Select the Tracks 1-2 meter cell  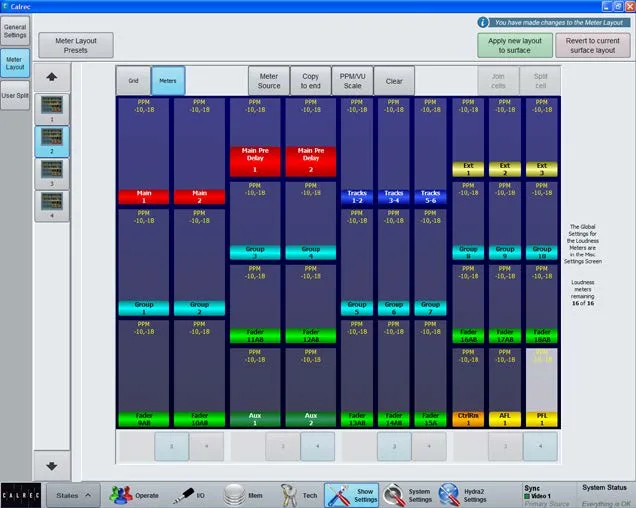(357, 151)
